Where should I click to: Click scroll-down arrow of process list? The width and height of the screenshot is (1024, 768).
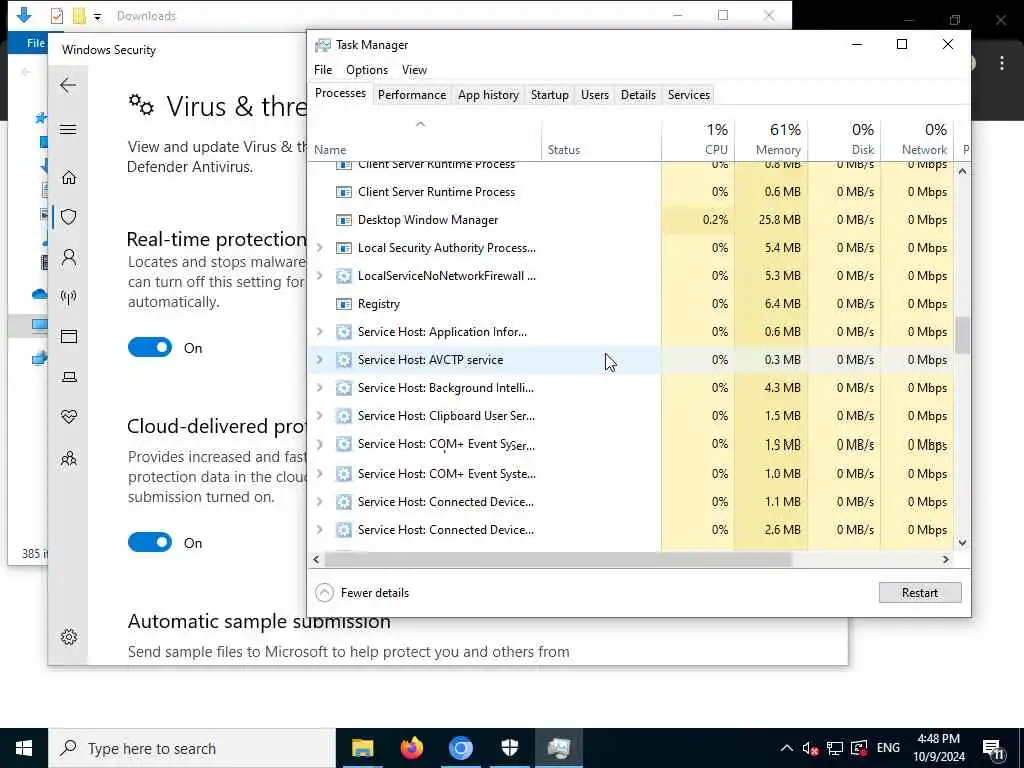(962, 543)
